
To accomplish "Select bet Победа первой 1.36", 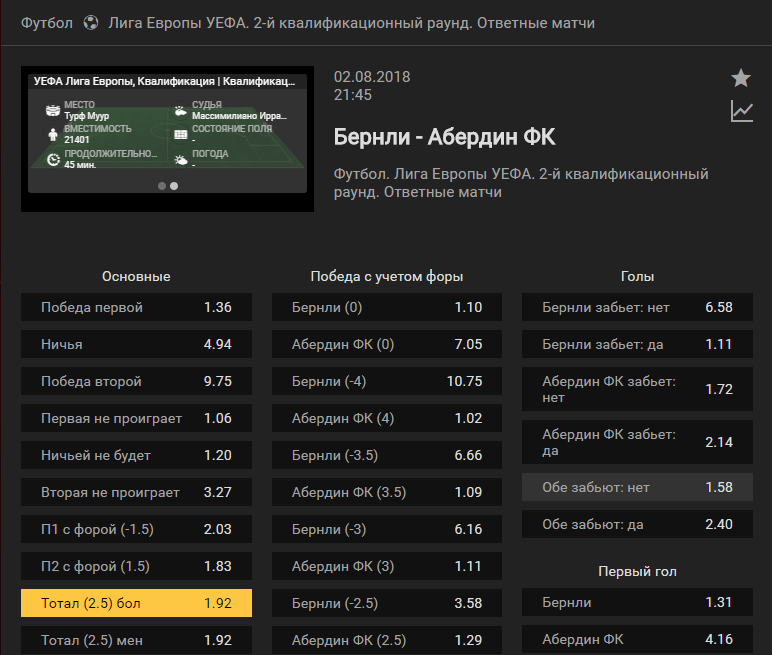I will click(136, 307).
